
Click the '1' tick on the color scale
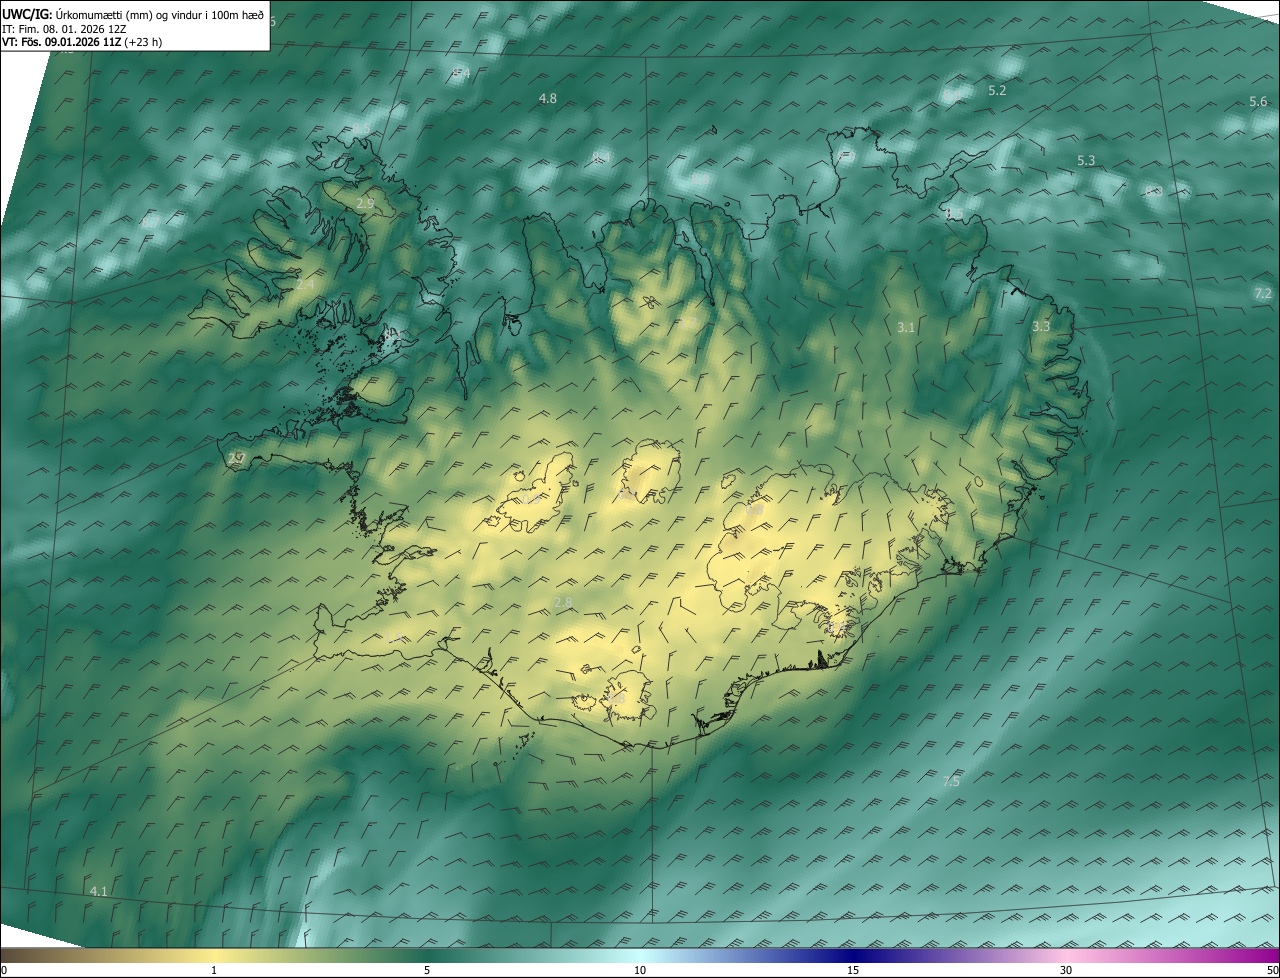tap(214, 970)
